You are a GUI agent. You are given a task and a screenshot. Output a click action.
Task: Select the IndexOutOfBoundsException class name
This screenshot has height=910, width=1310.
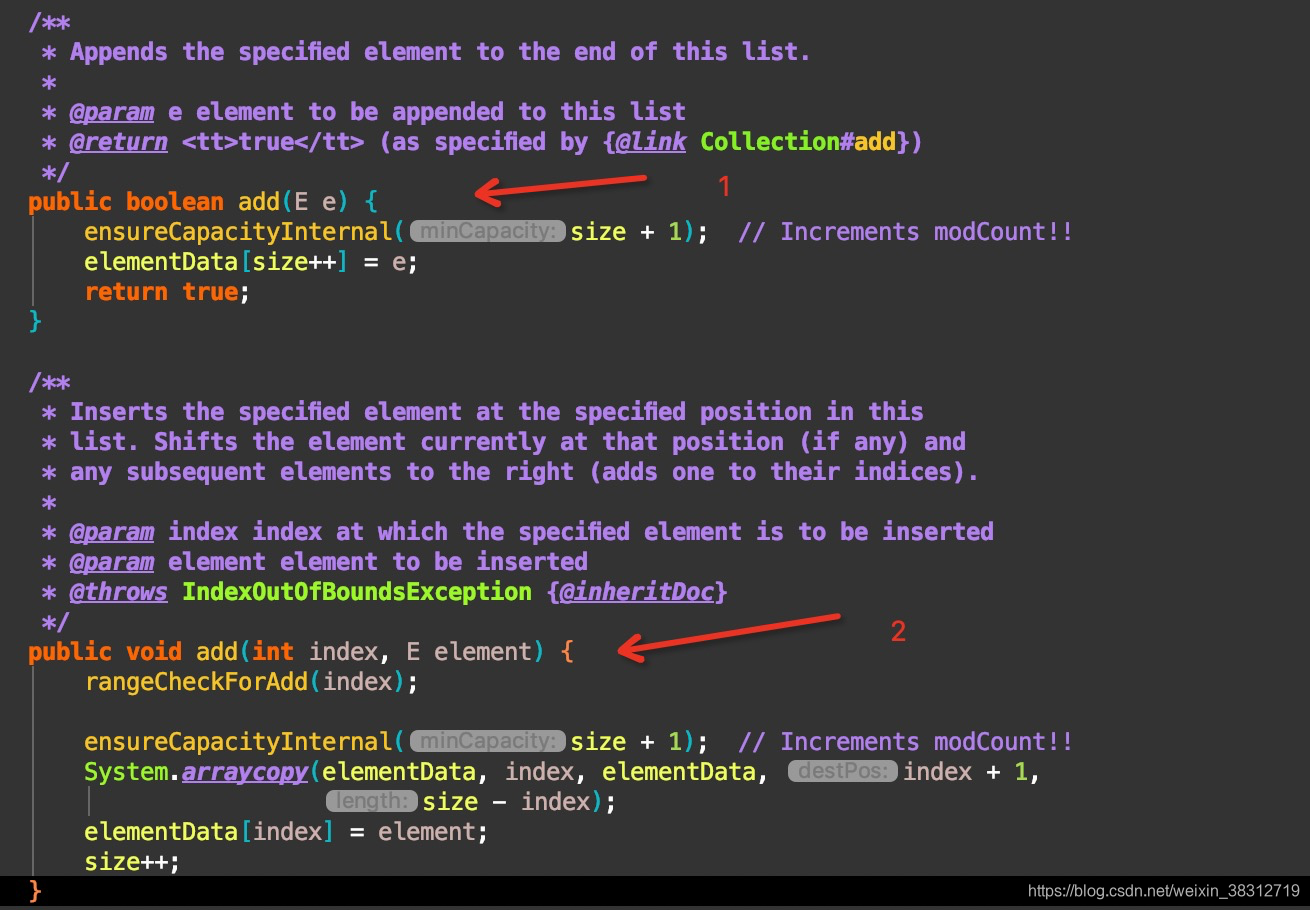pyautogui.click(x=357, y=592)
